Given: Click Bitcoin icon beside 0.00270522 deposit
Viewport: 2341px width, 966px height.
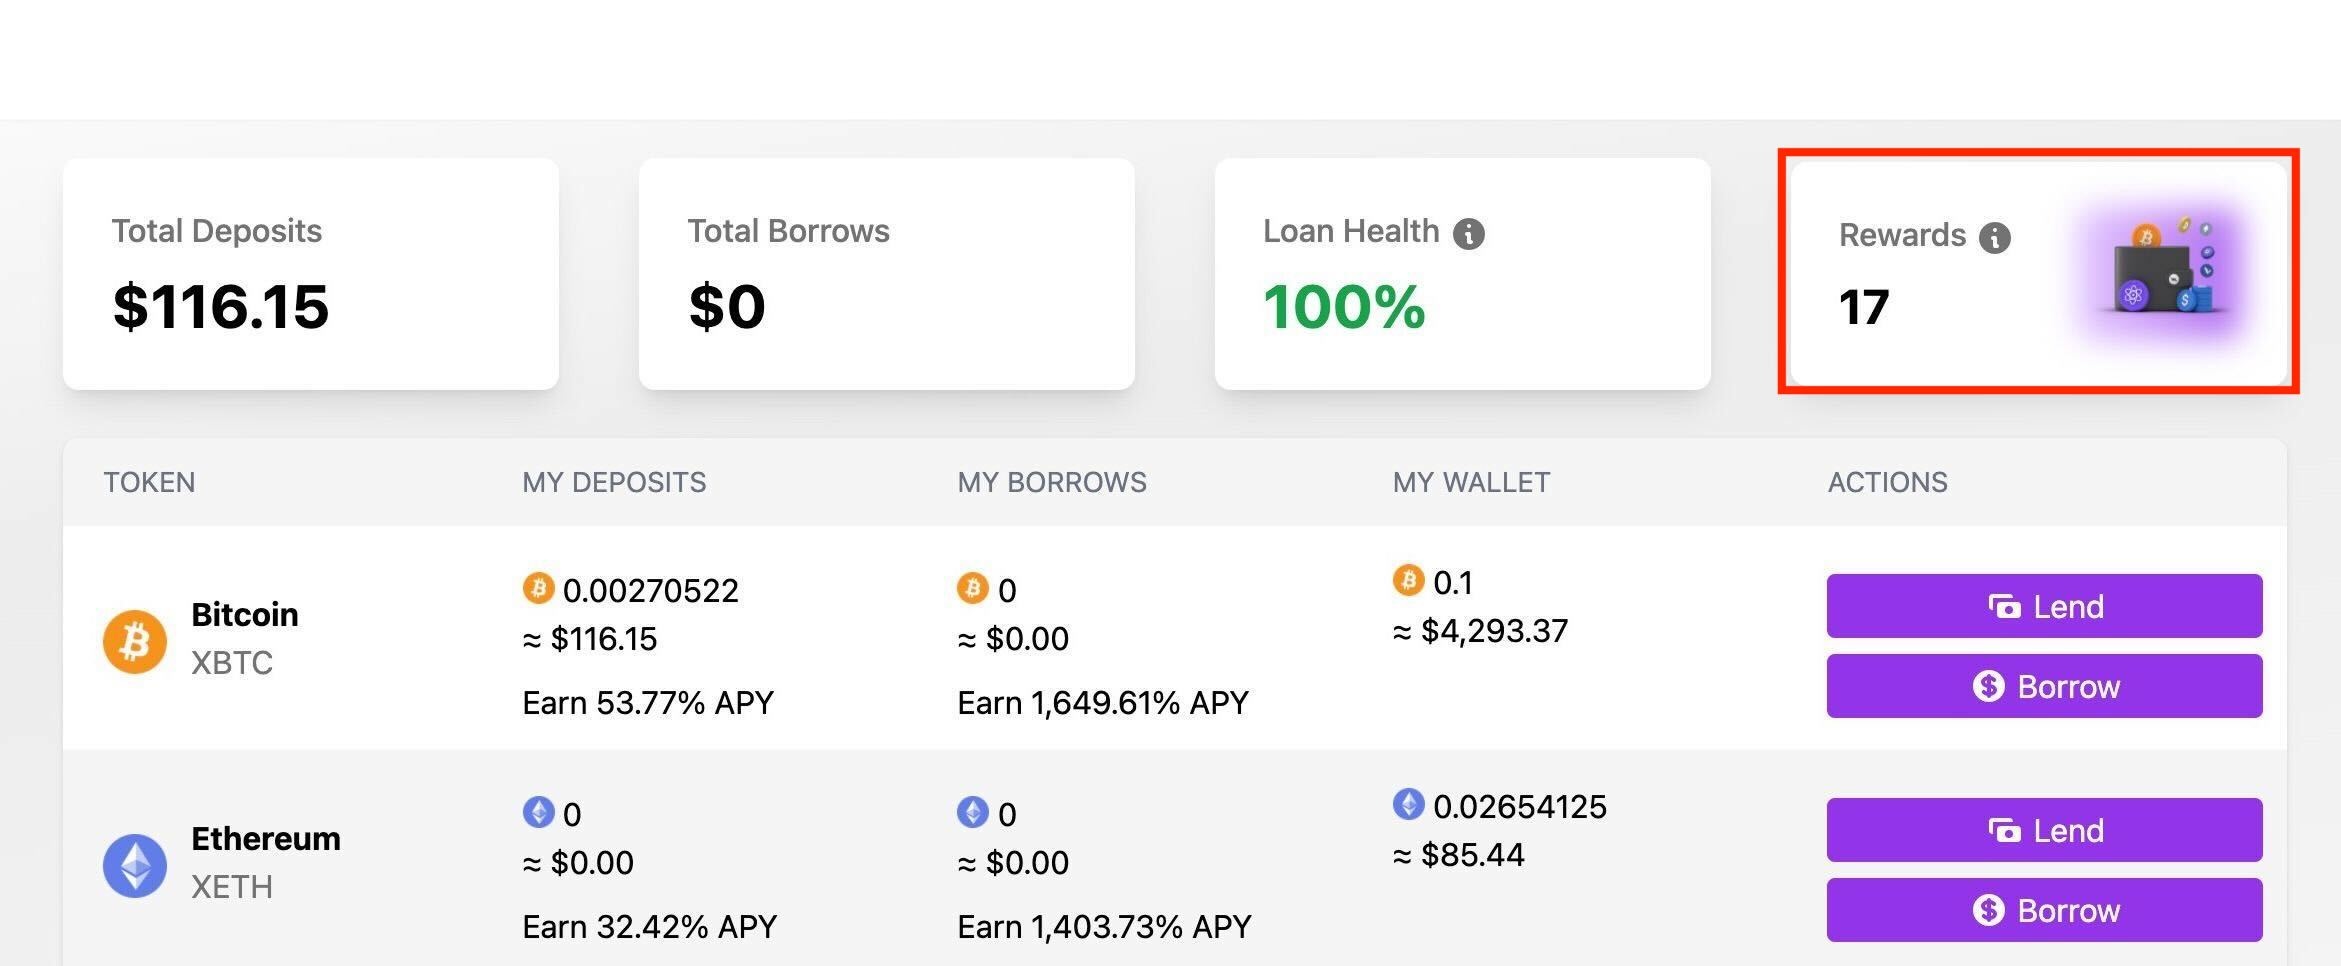Looking at the screenshot, I should coord(538,588).
